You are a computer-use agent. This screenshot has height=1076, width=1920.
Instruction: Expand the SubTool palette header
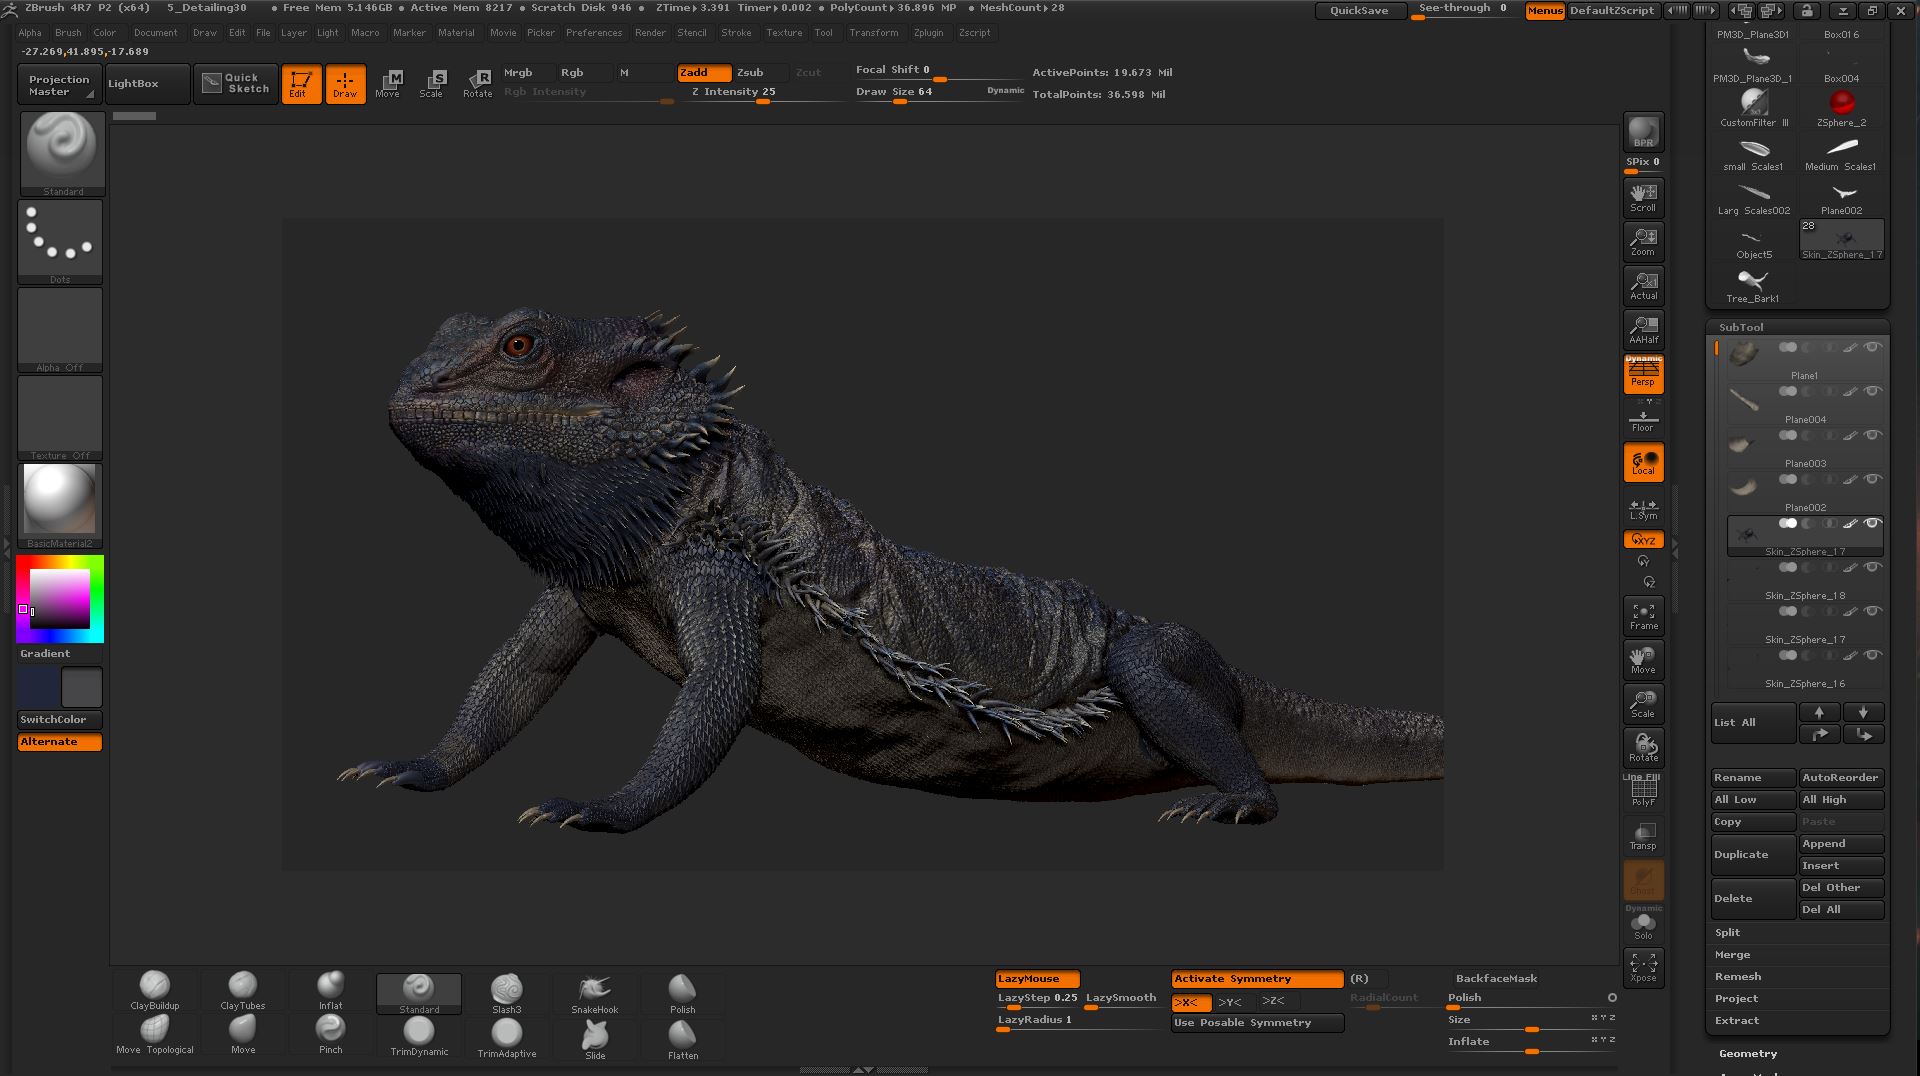pyautogui.click(x=1741, y=327)
